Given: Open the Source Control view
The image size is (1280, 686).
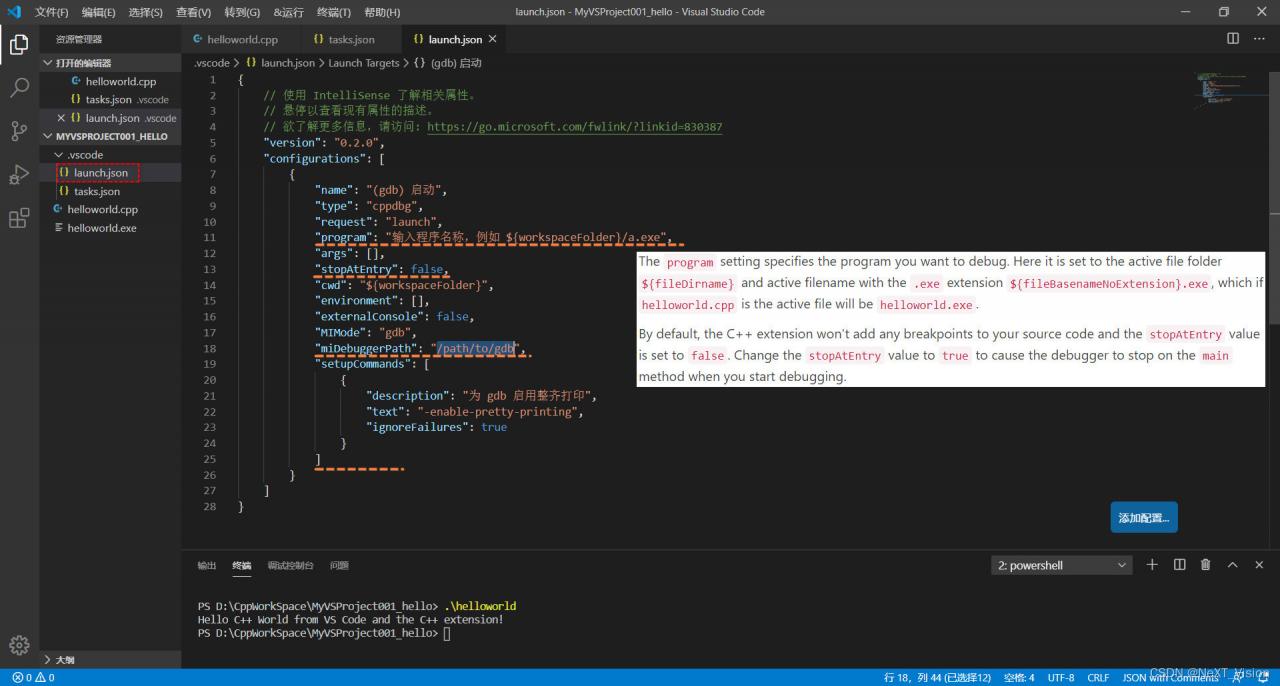Looking at the screenshot, I should (x=19, y=131).
